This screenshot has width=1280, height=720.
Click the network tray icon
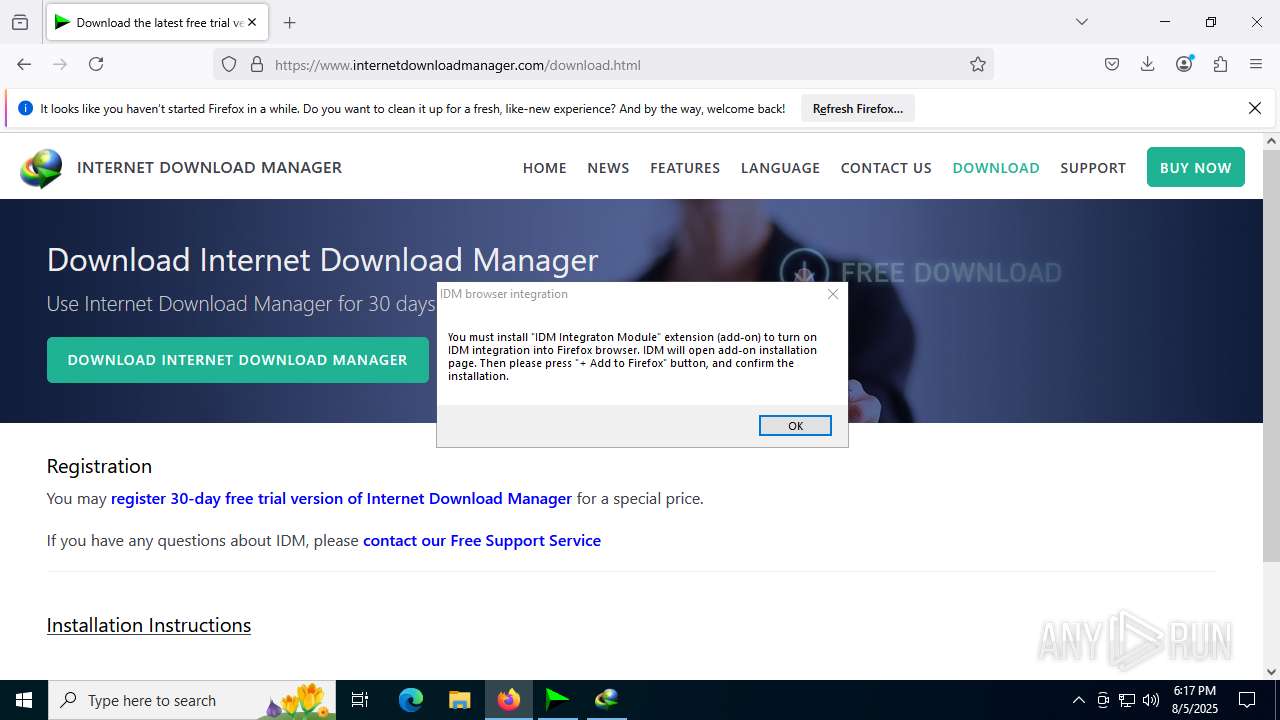1127,700
